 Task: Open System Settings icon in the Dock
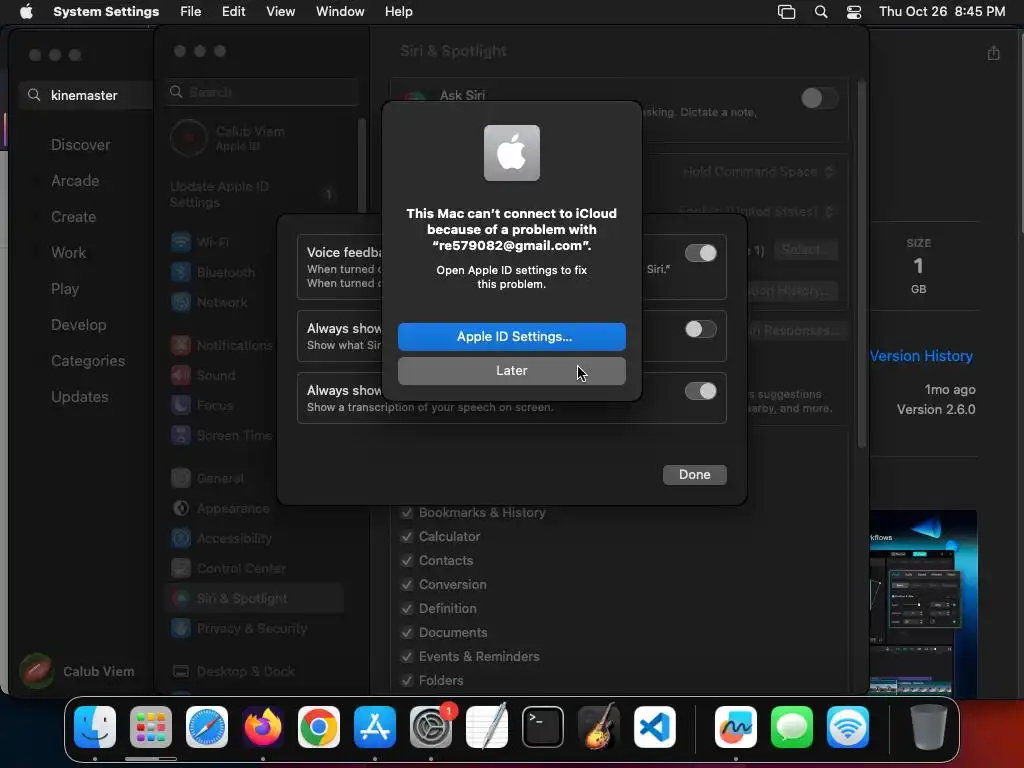pos(431,727)
